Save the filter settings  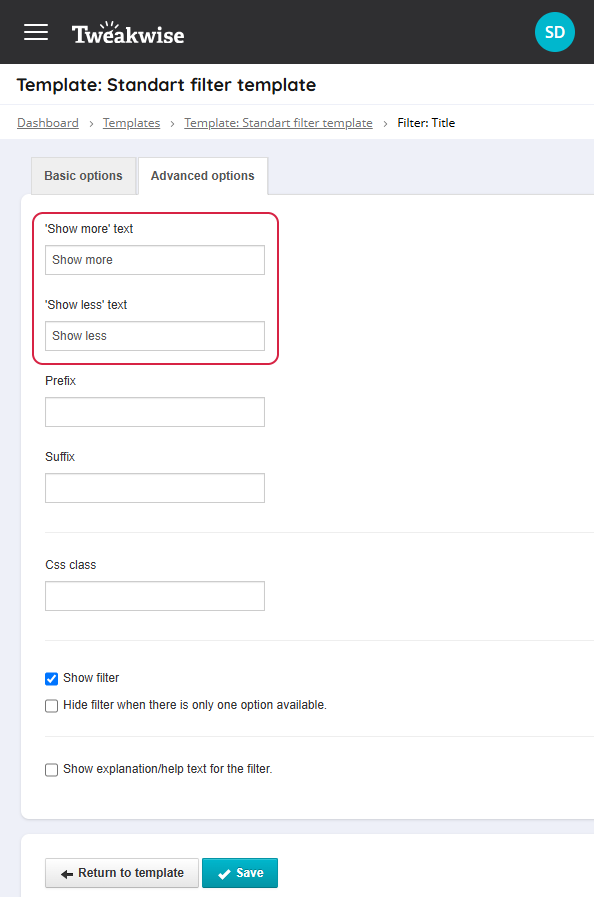pyautogui.click(x=240, y=873)
